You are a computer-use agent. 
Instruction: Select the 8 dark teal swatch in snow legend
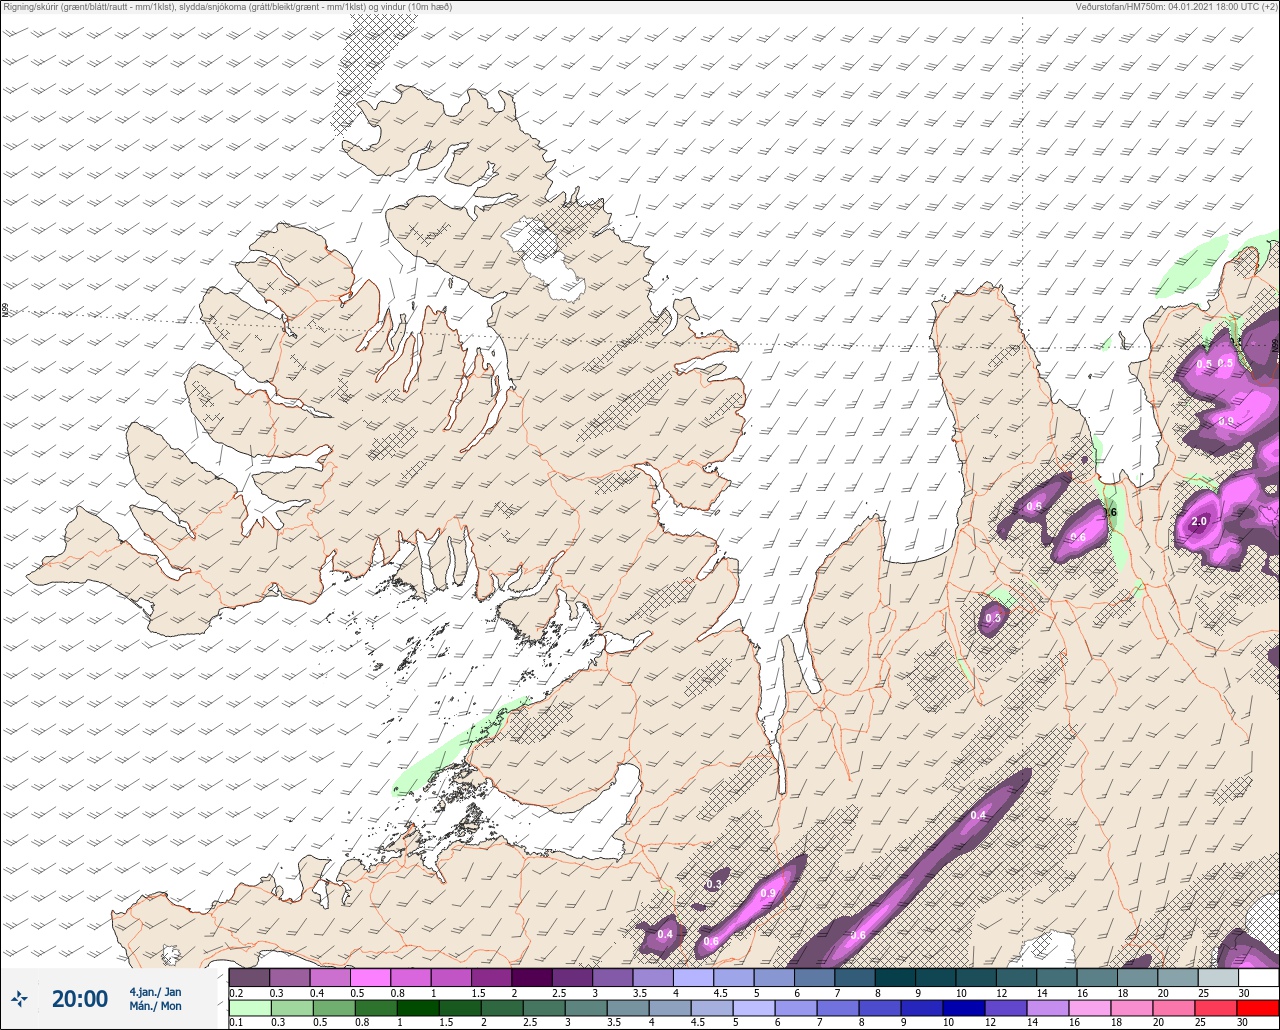(895, 977)
